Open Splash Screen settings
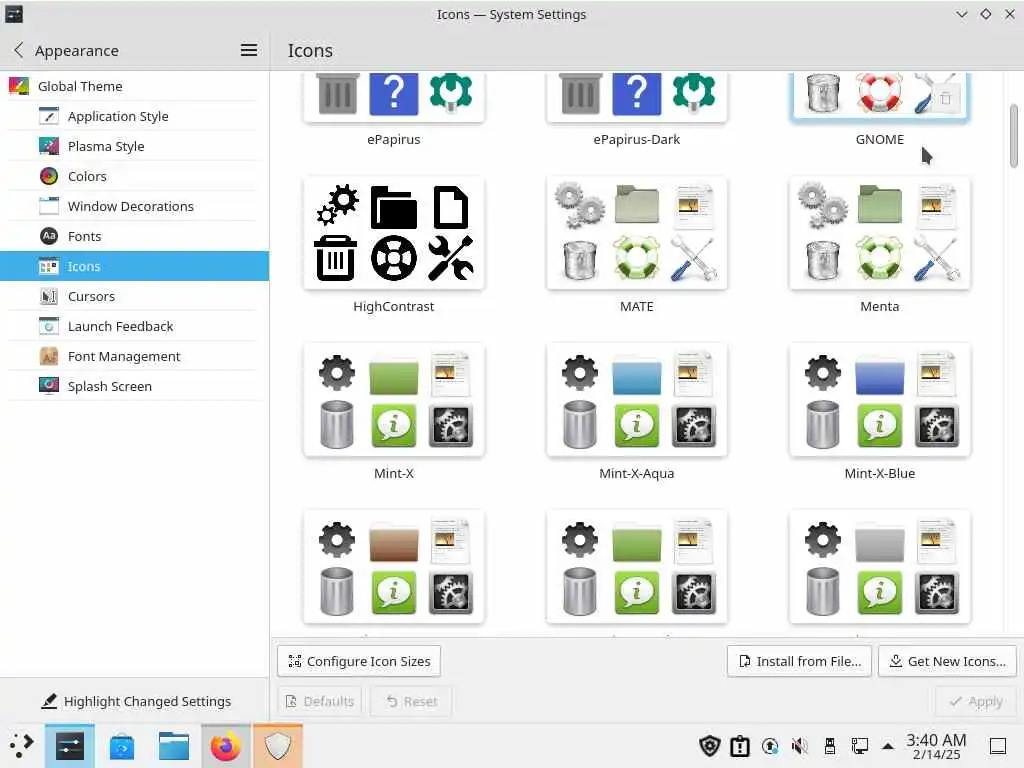 [x=135, y=387]
